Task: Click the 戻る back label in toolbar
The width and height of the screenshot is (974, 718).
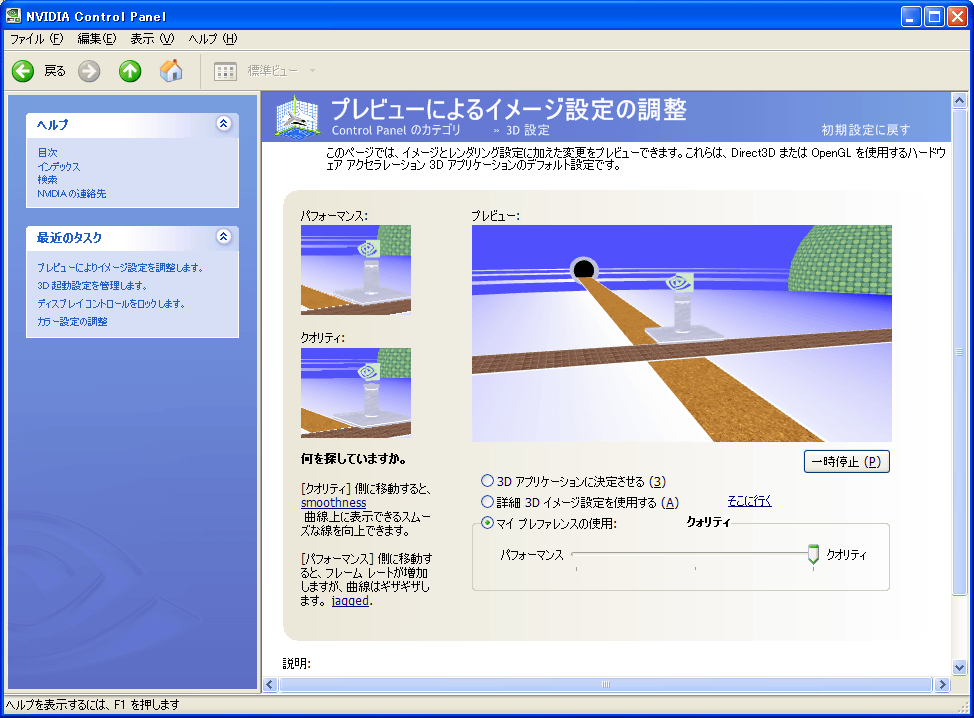Action: (55, 71)
